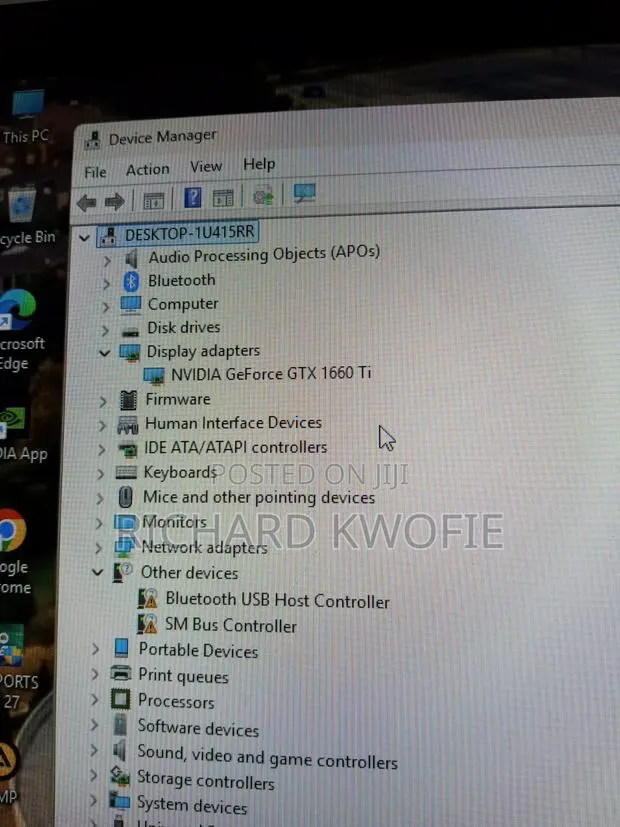620x827 pixels.
Task: Select SM Bus Controller entry
Action: [x=230, y=625]
